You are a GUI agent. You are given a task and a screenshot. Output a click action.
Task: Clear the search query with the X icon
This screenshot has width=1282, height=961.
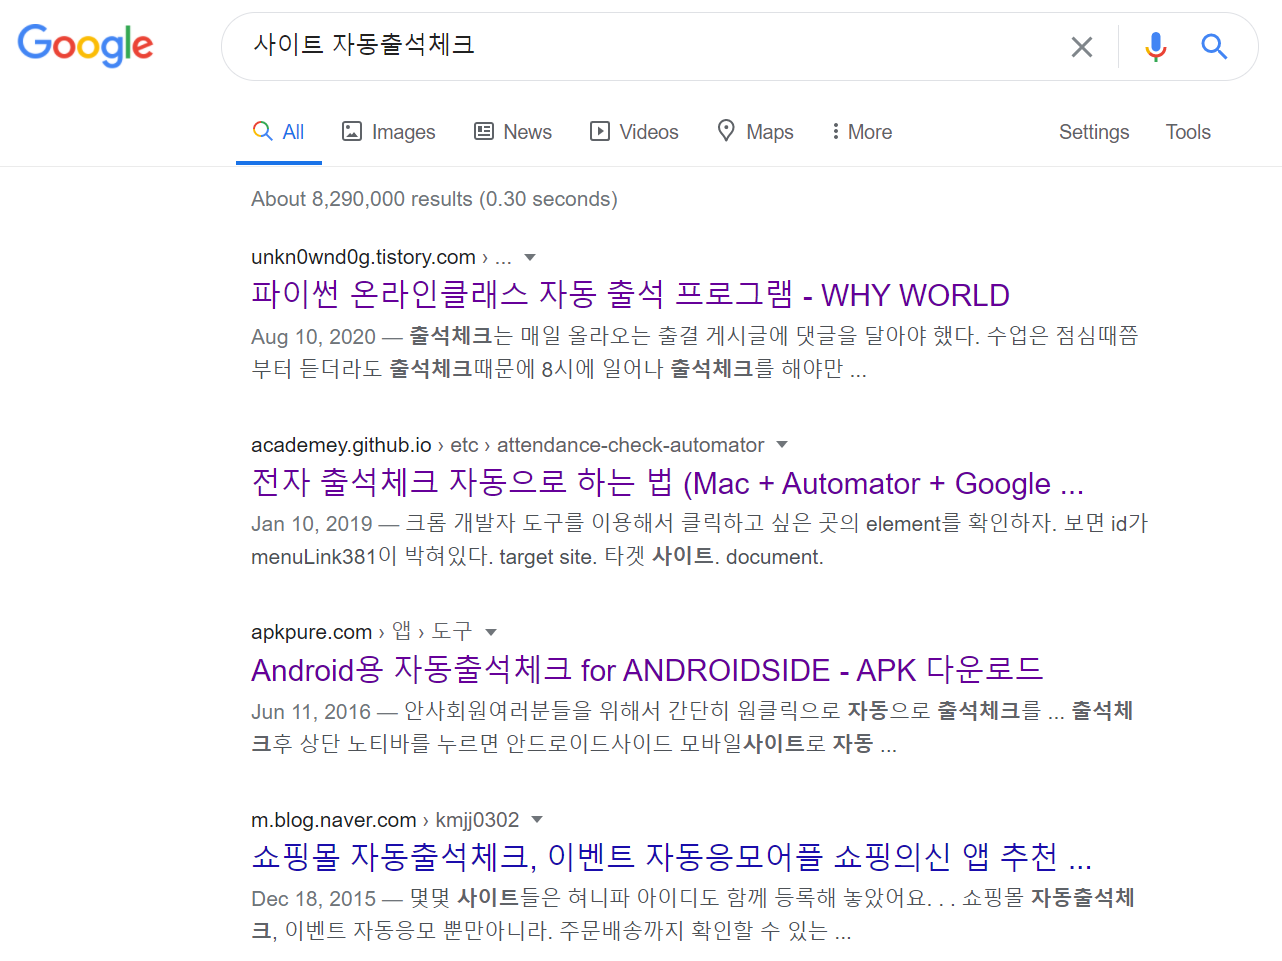click(x=1082, y=47)
